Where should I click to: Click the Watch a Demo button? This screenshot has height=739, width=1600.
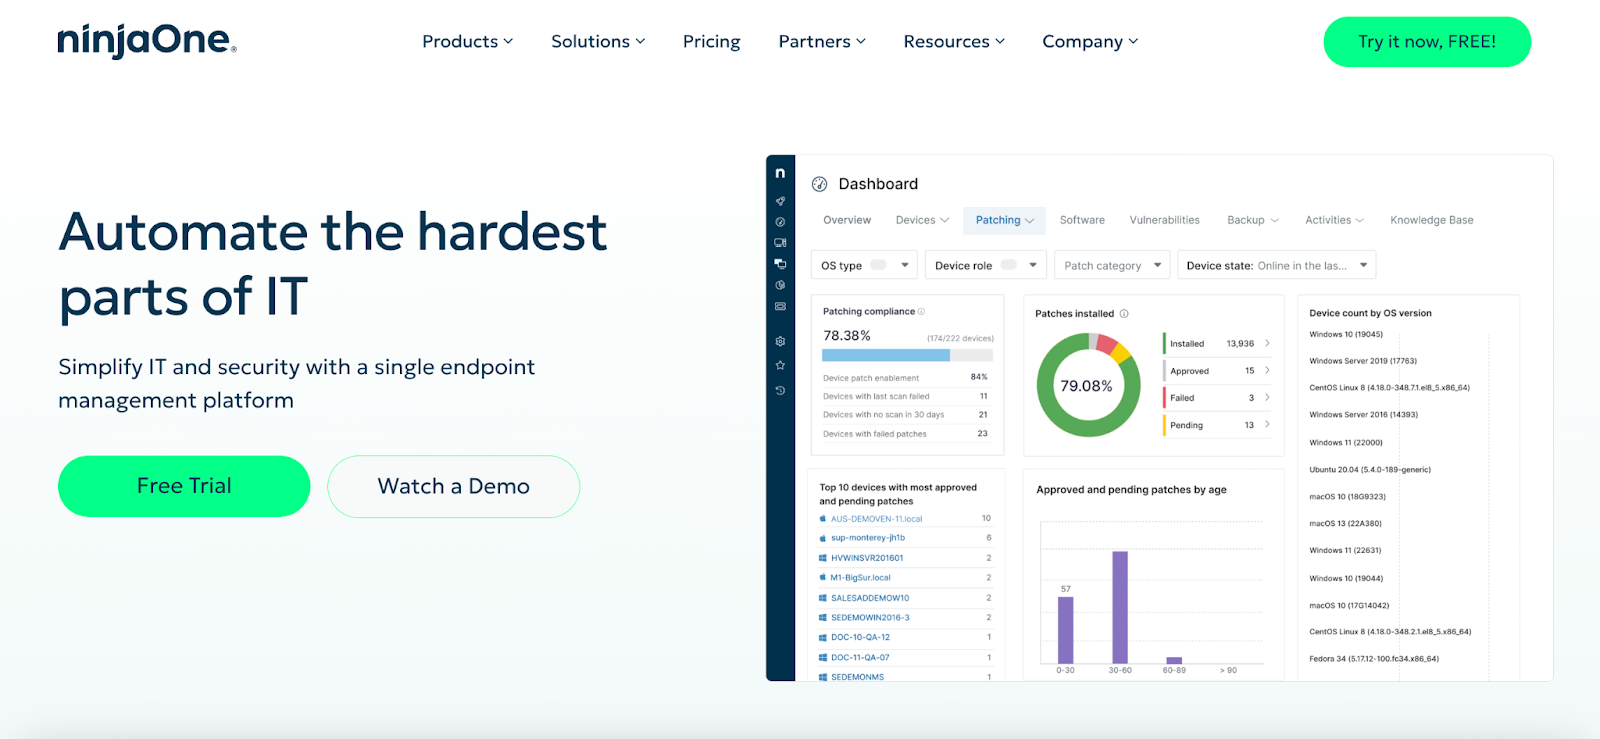click(454, 486)
